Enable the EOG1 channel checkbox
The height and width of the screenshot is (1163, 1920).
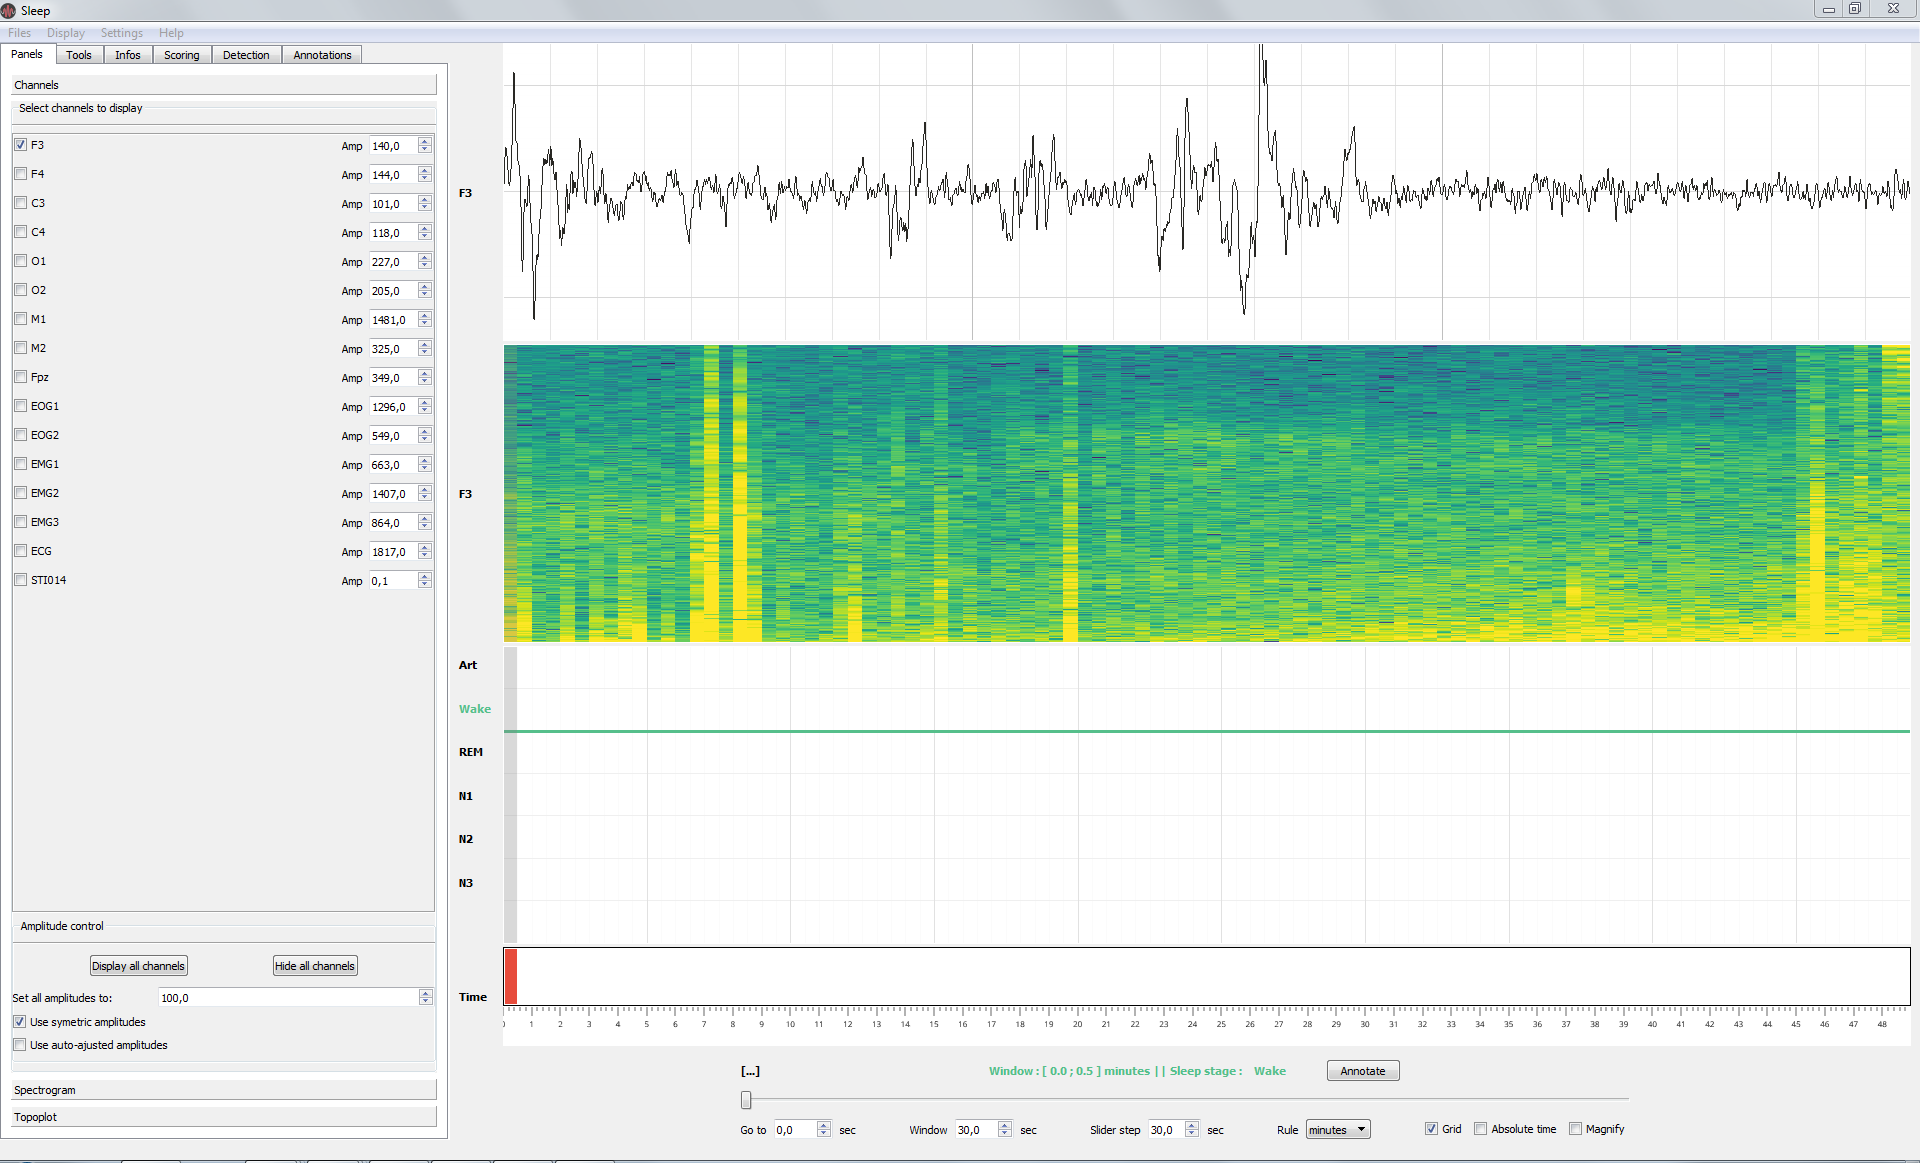(x=20, y=406)
